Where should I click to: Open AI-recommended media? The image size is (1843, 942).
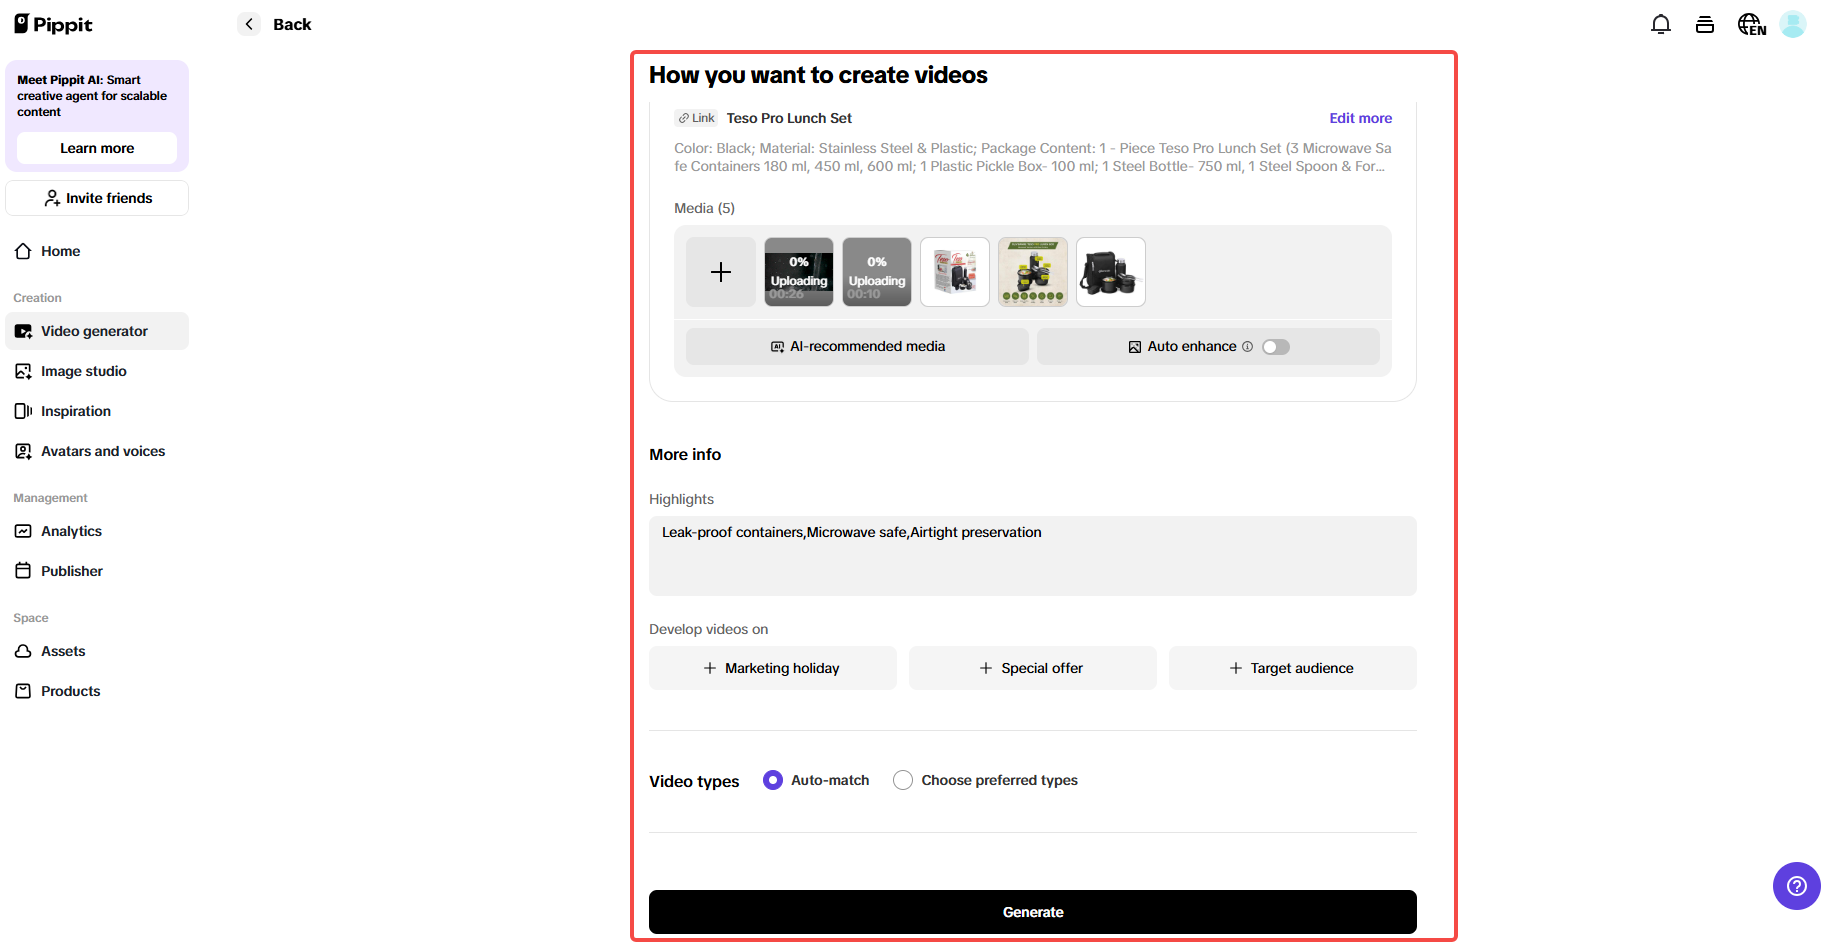point(857,346)
